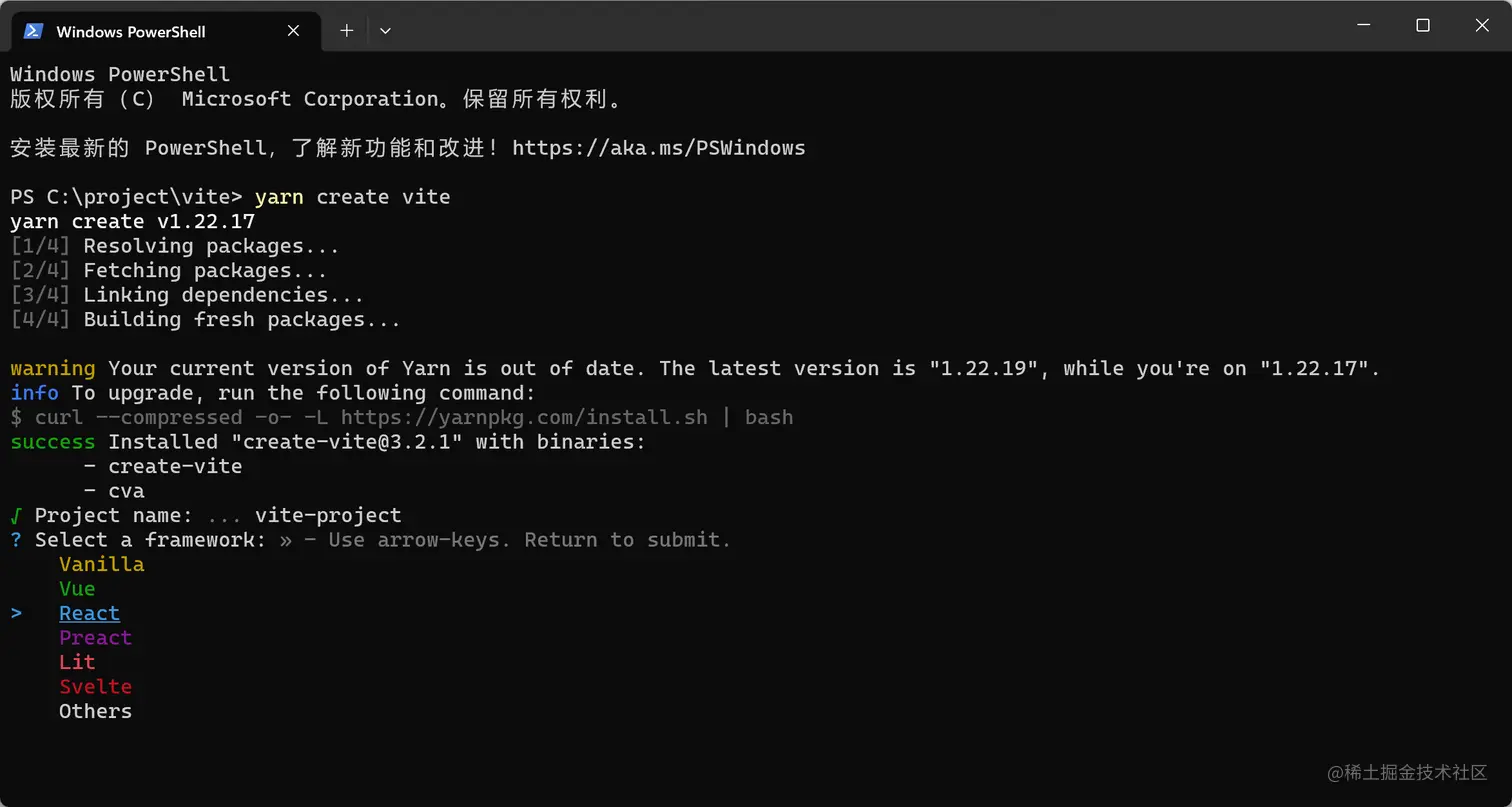
Task: Choose the Svelte framework option
Action: (95, 687)
